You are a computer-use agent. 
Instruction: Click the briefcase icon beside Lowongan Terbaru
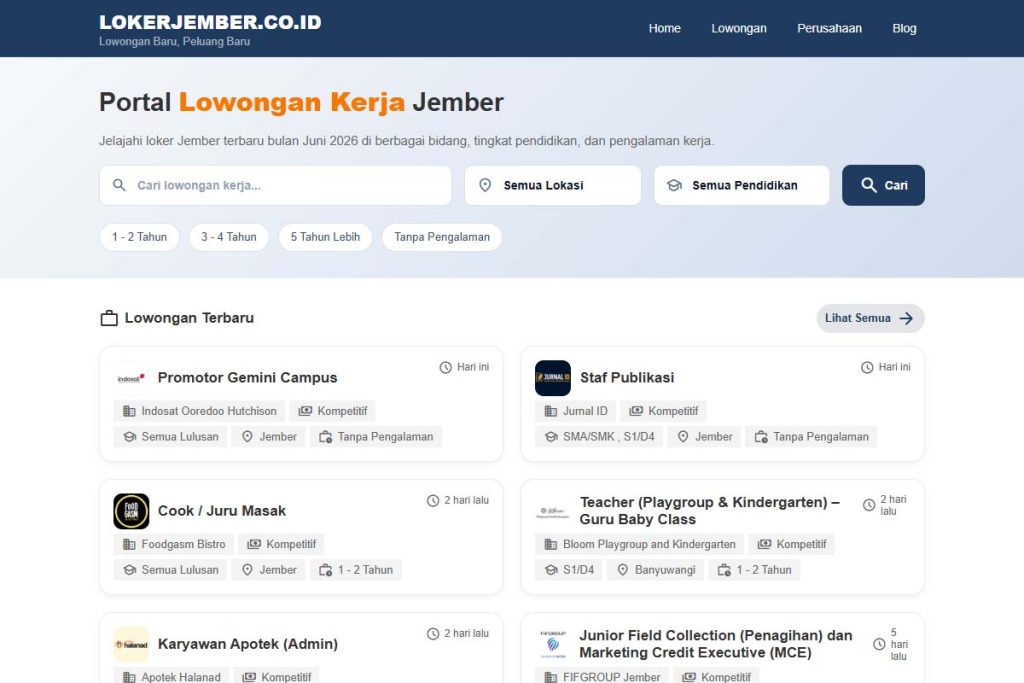click(109, 318)
